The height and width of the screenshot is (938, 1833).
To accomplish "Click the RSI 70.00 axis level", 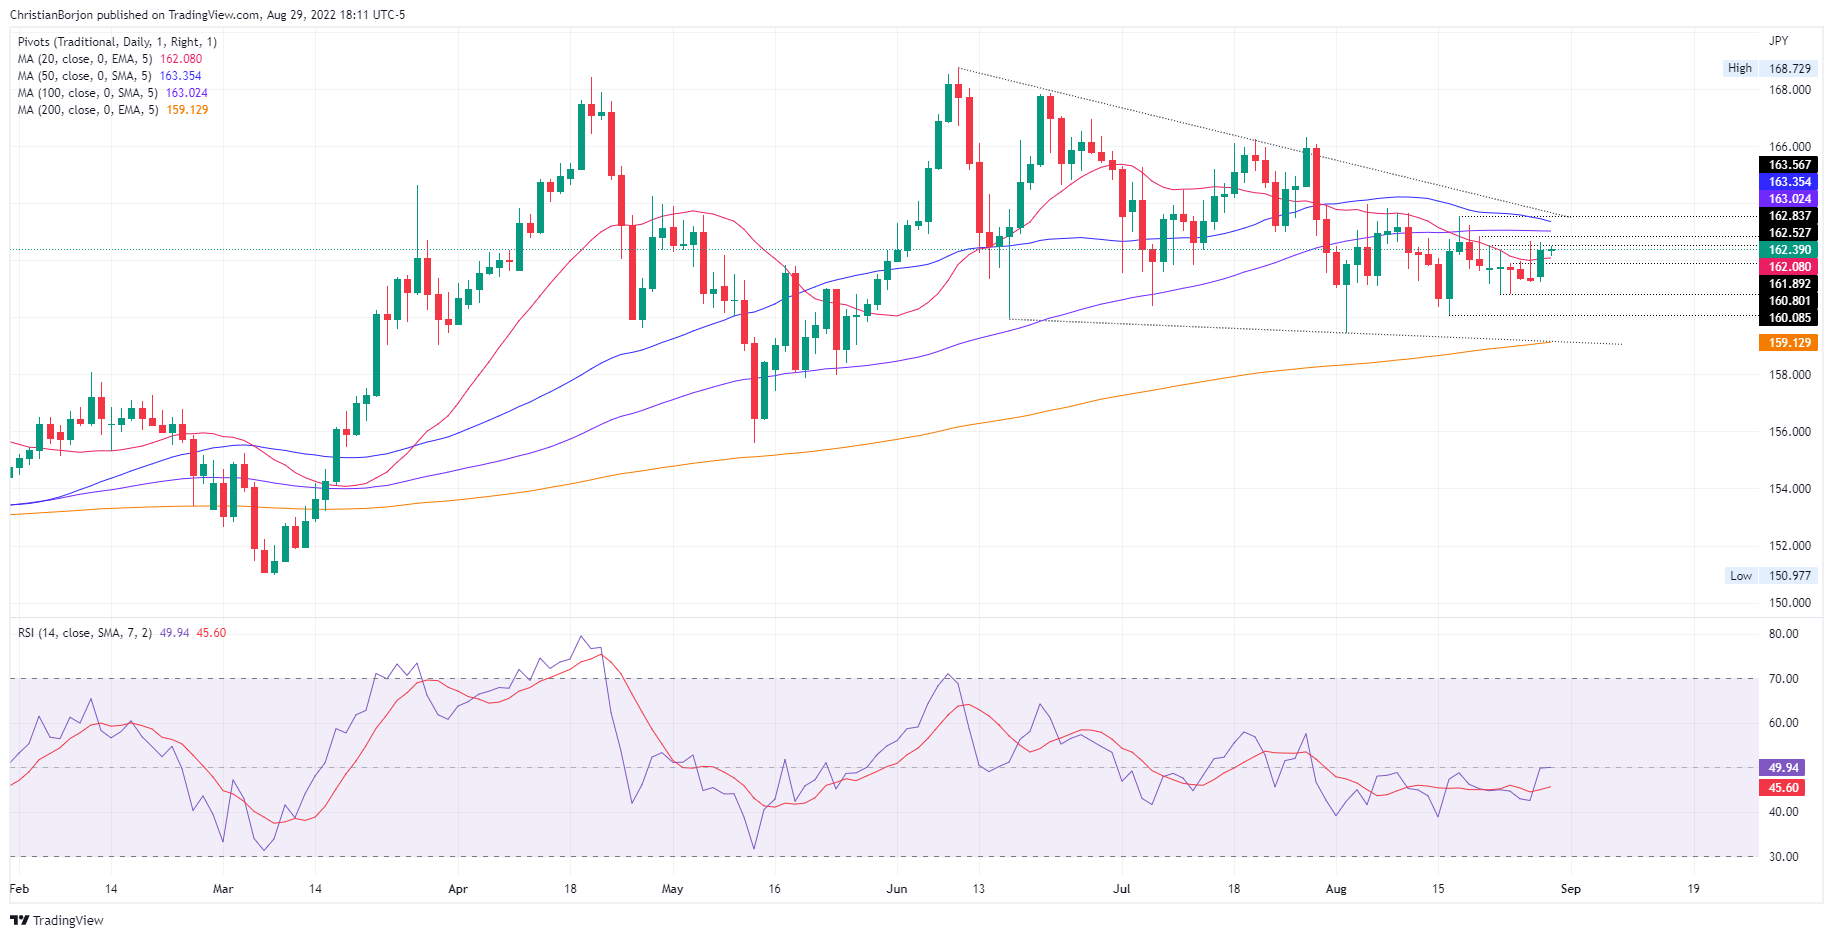I will coord(1783,679).
